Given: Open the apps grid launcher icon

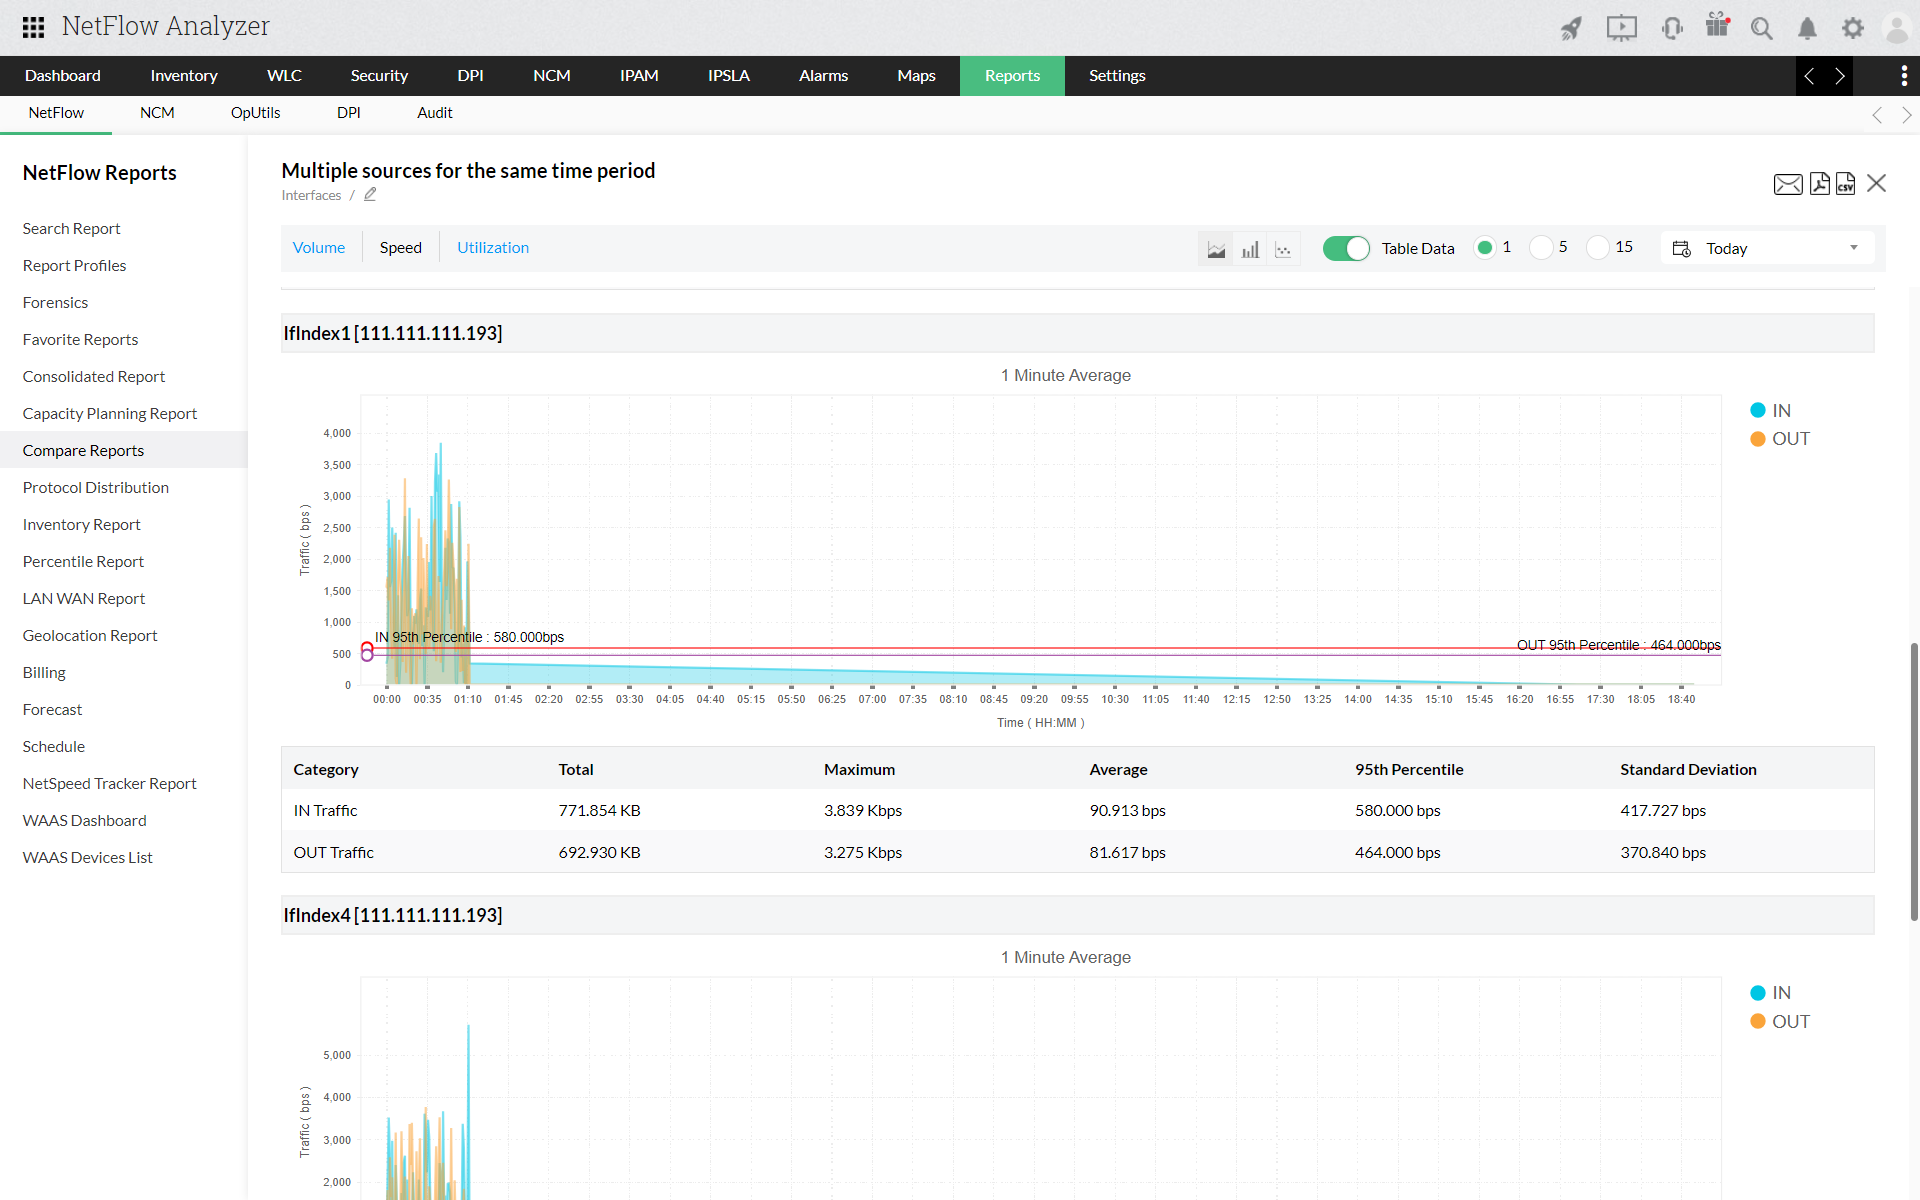Looking at the screenshot, I should 33,27.
